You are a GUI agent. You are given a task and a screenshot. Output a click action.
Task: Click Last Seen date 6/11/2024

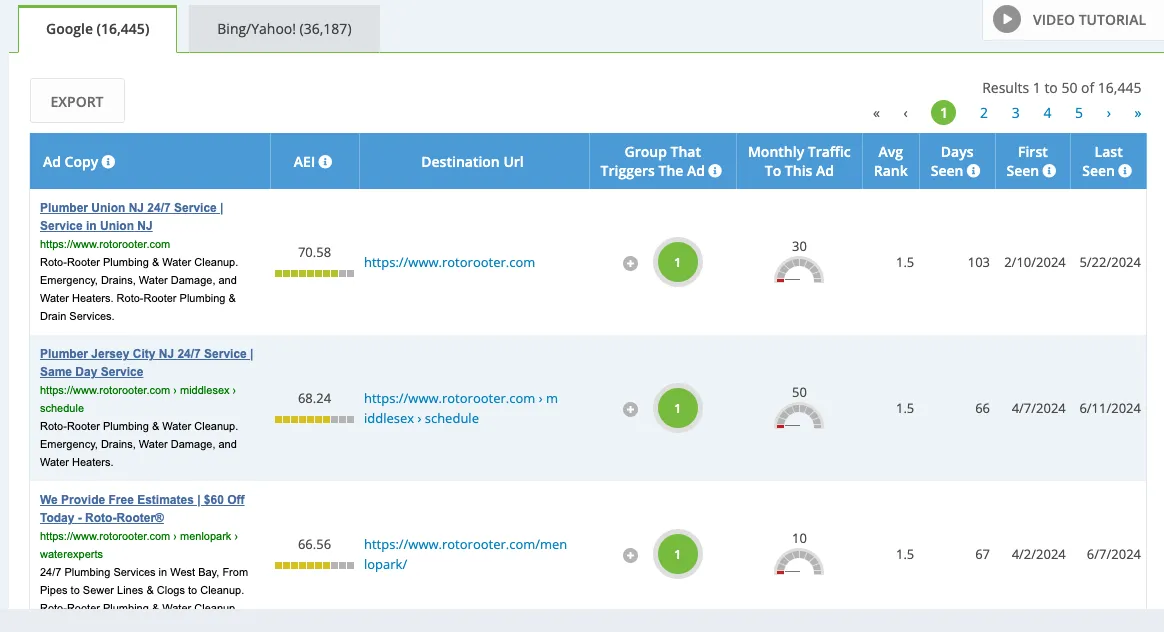point(1110,408)
